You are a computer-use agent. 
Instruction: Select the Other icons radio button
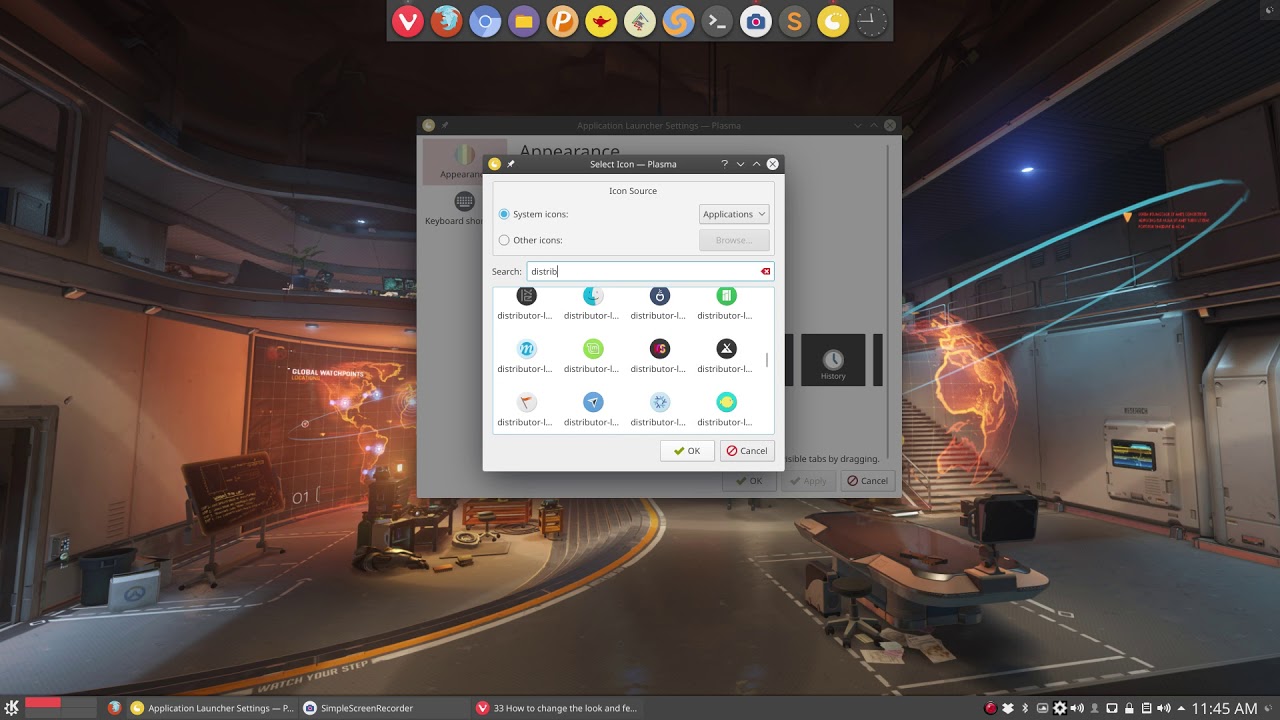pyautogui.click(x=504, y=240)
